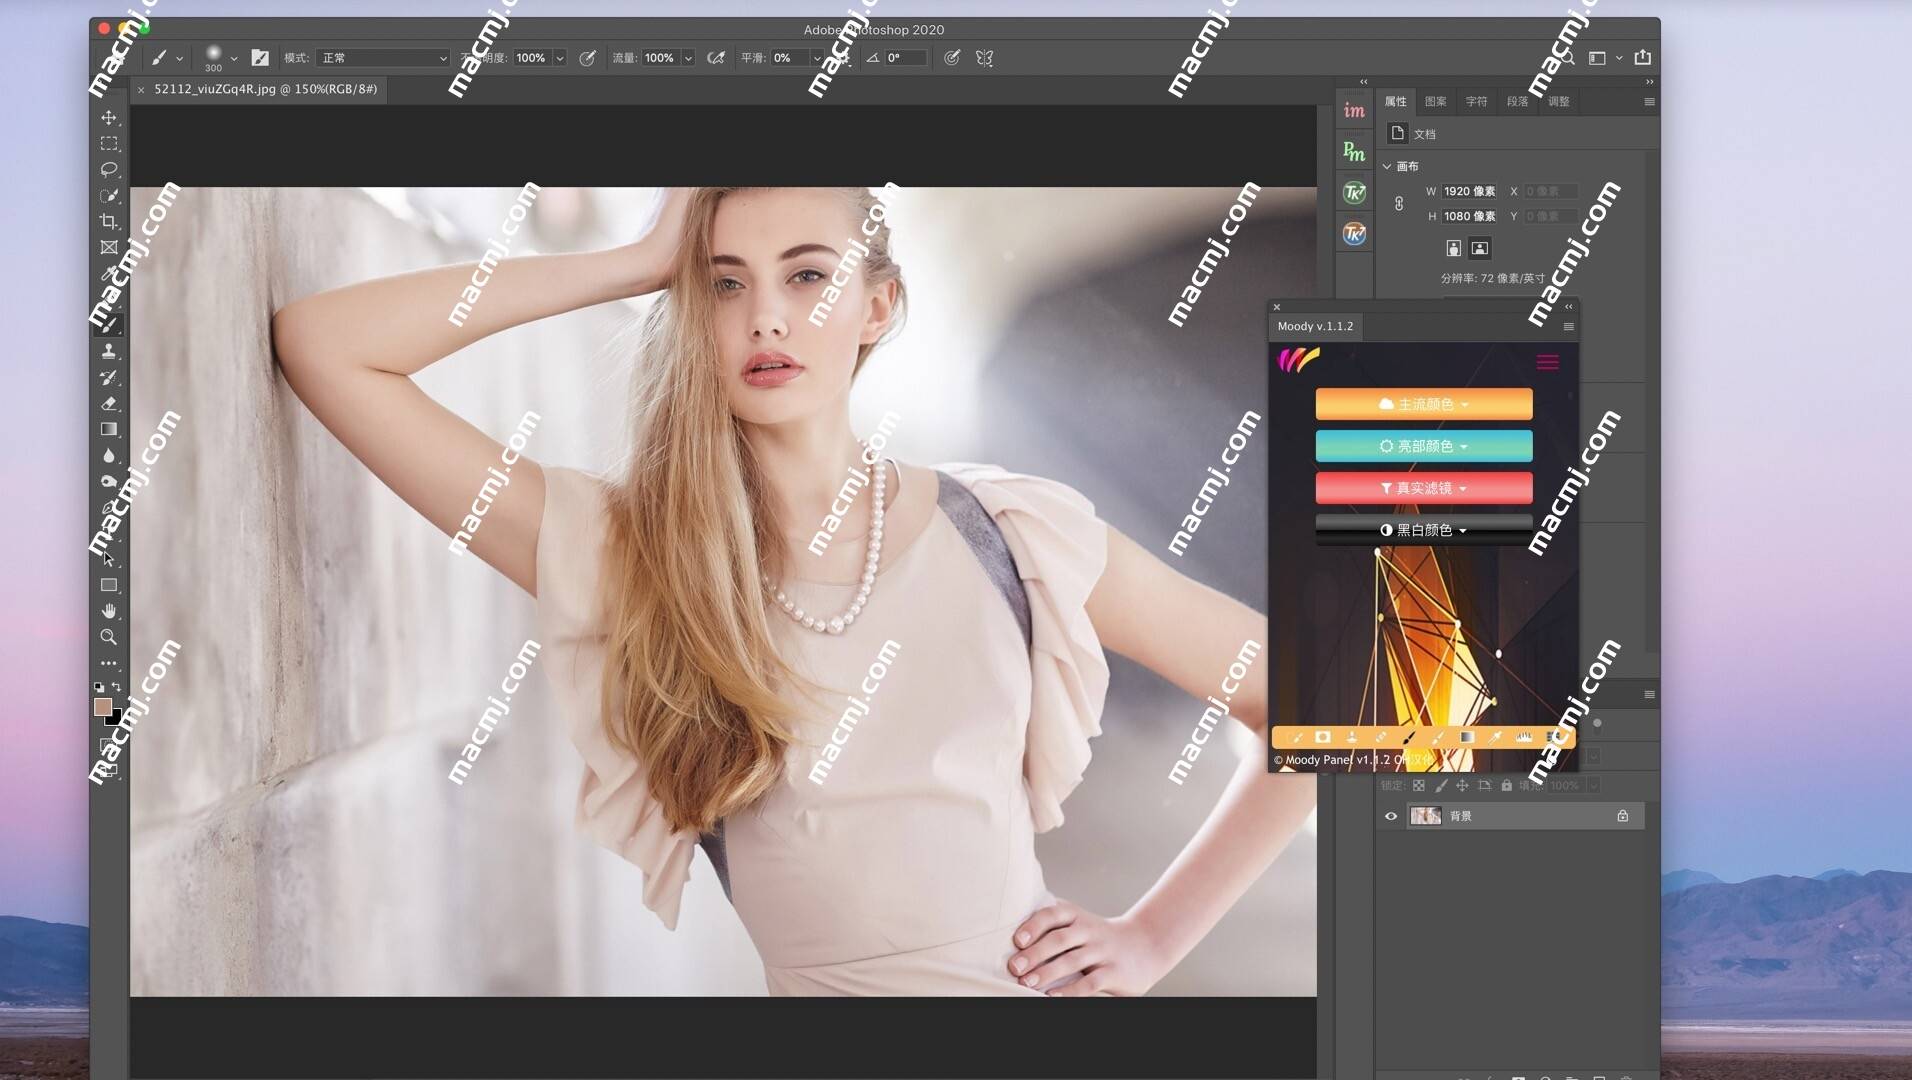This screenshot has width=1912, height=1080.
Task: Click the Share icon at top right
Action: (x=1642, y=58)
